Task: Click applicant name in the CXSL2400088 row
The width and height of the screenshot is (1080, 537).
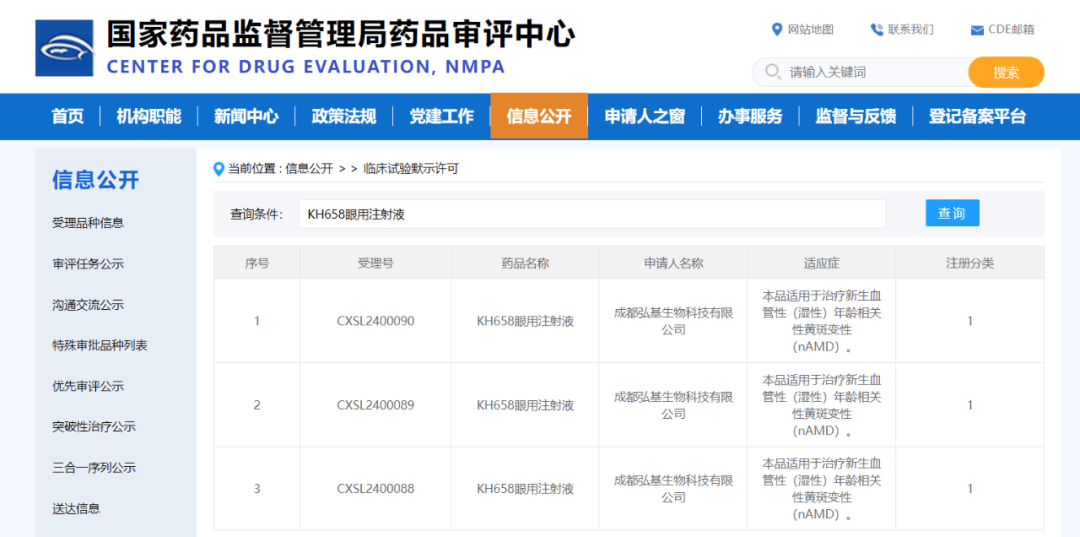Action: 674,489
